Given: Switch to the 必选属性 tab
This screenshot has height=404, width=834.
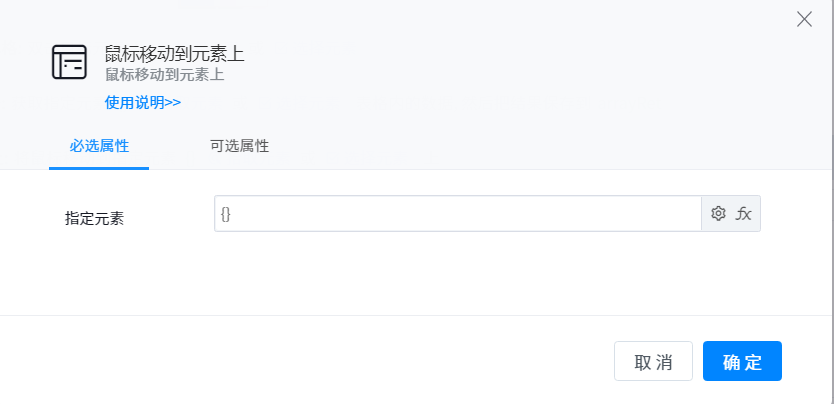Looking at the screenshot, I should pyautogui.click(x=99, y=146).
